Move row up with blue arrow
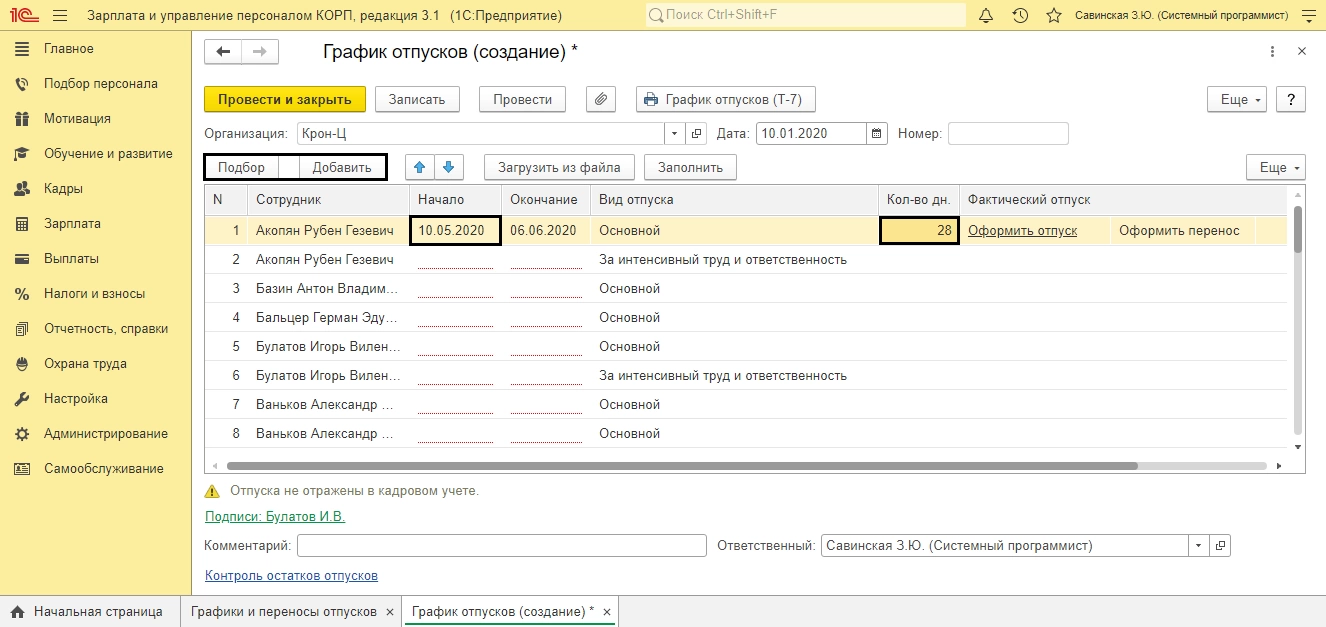Screen dimensions: 1326x627 tap(420, 167)
